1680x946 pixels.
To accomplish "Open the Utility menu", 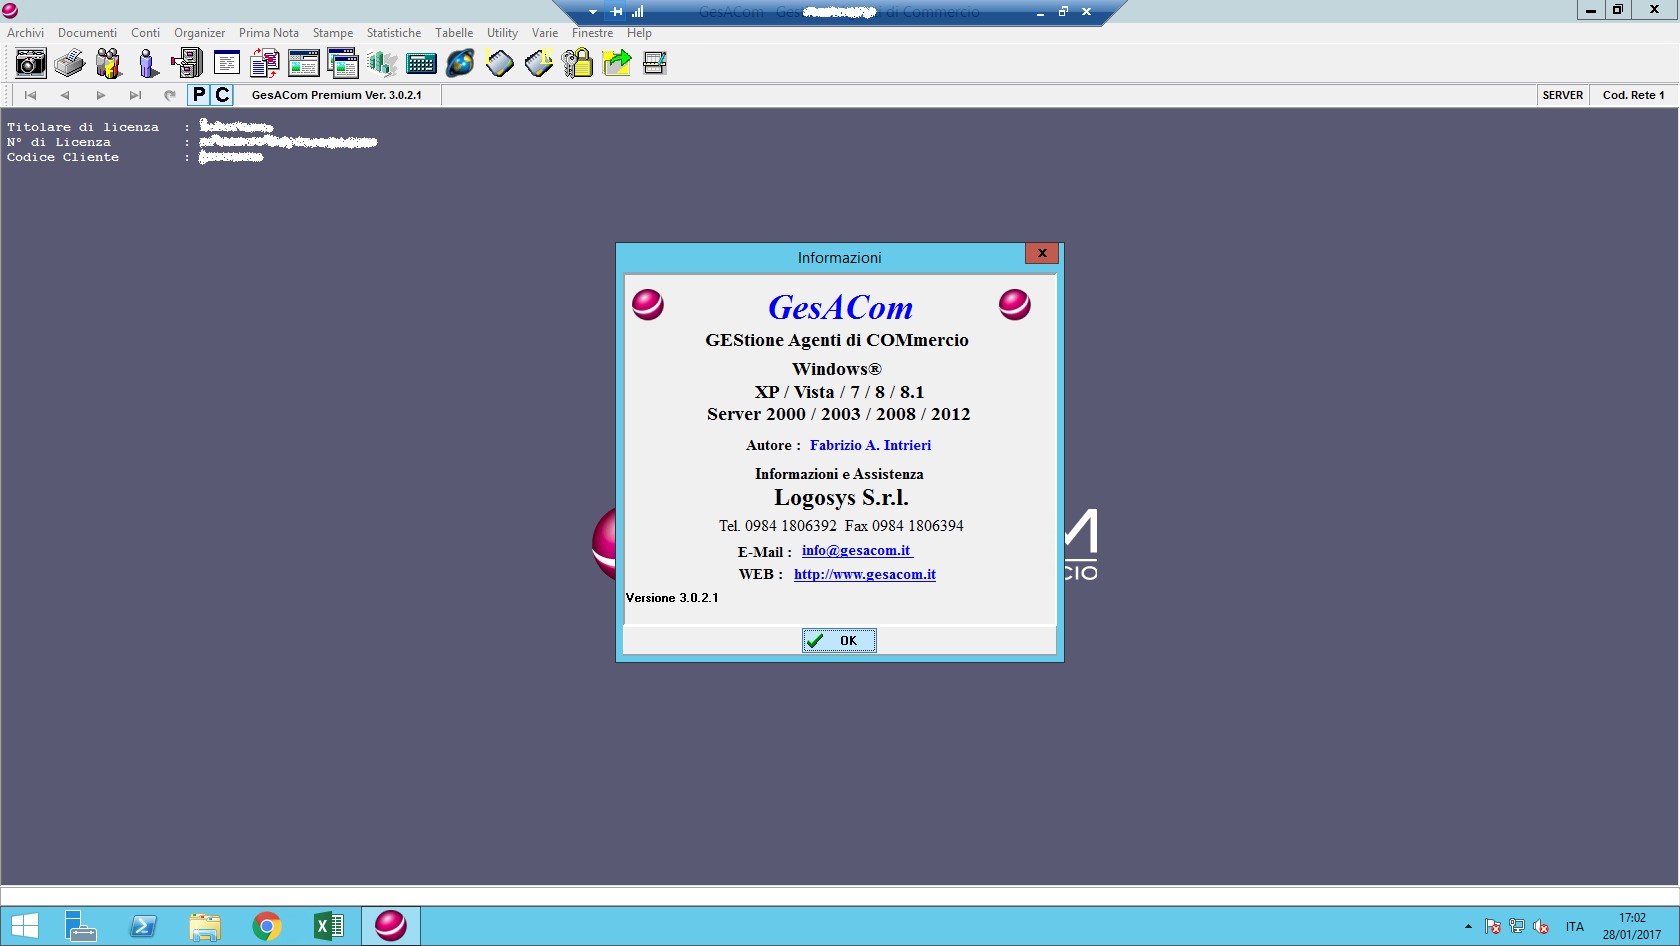I will point(502,33).
